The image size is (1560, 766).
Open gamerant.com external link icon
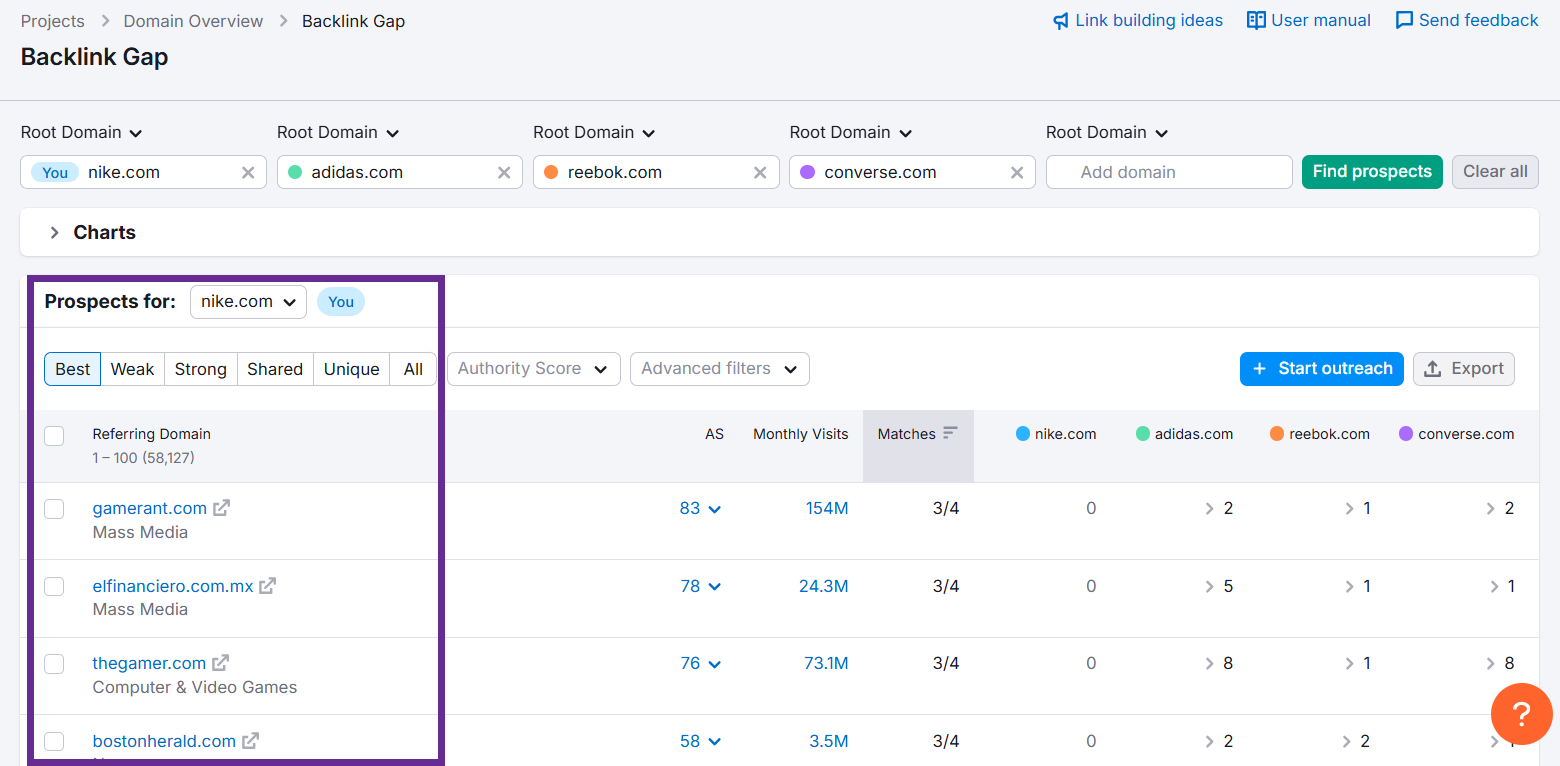tap(221, 508)
